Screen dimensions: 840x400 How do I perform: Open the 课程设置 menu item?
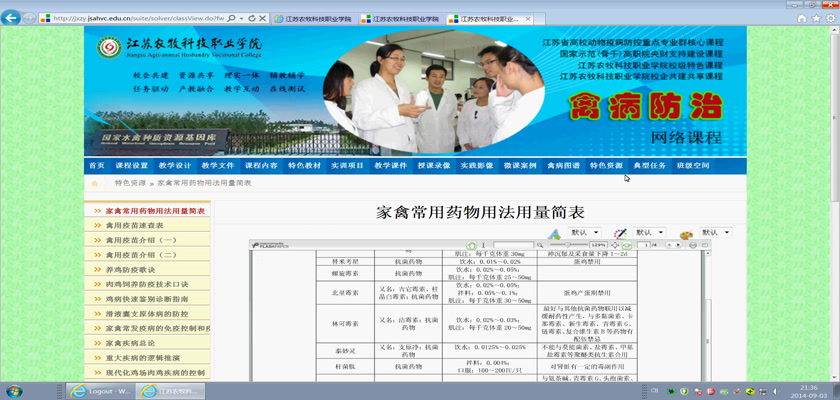tap(131, 166)
